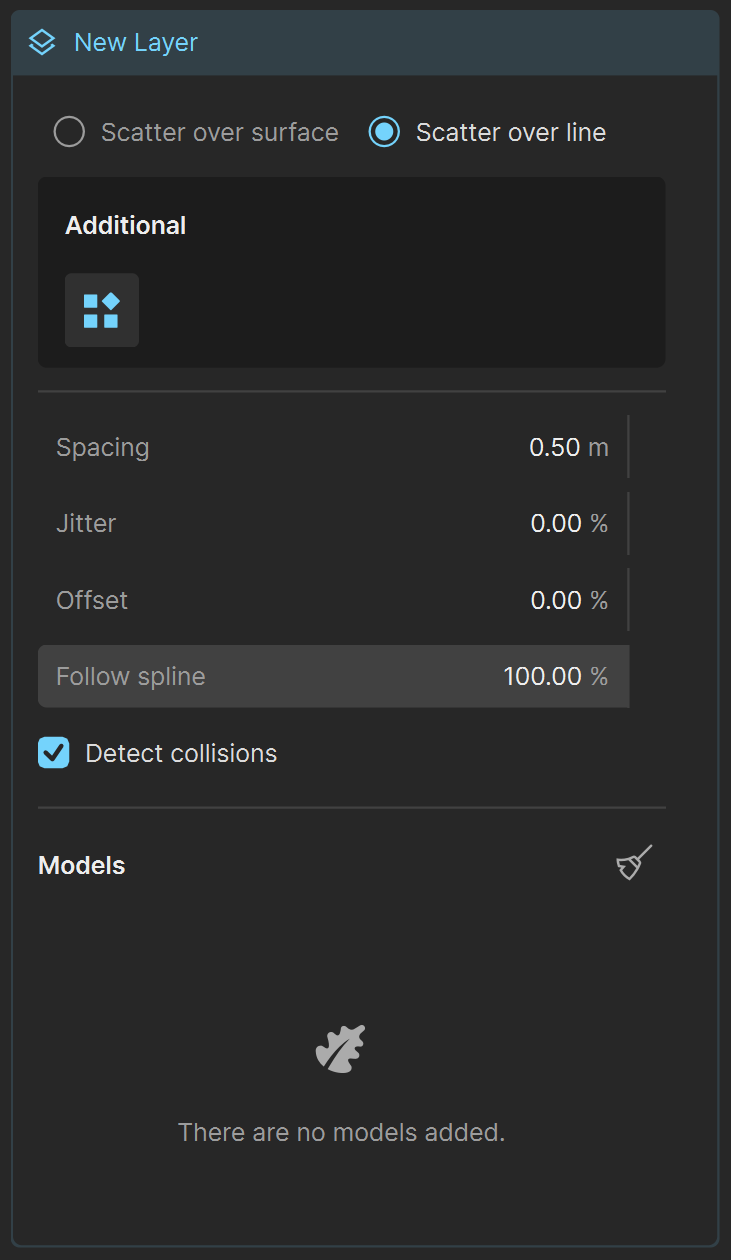This screenshot has height=1260, width=731.
Task: Uncheck the Detect collisions checkbox
Action: click(54, 752)
